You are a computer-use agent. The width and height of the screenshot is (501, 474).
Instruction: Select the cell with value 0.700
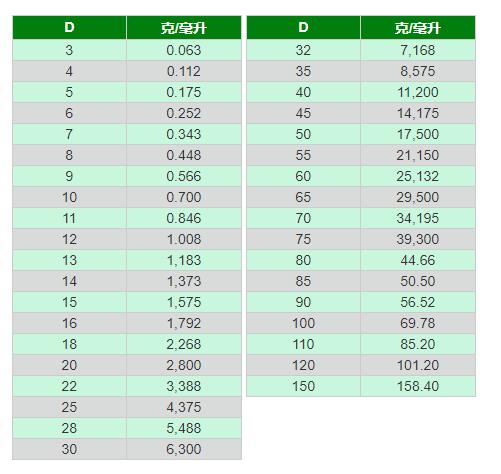click(184, 197)
